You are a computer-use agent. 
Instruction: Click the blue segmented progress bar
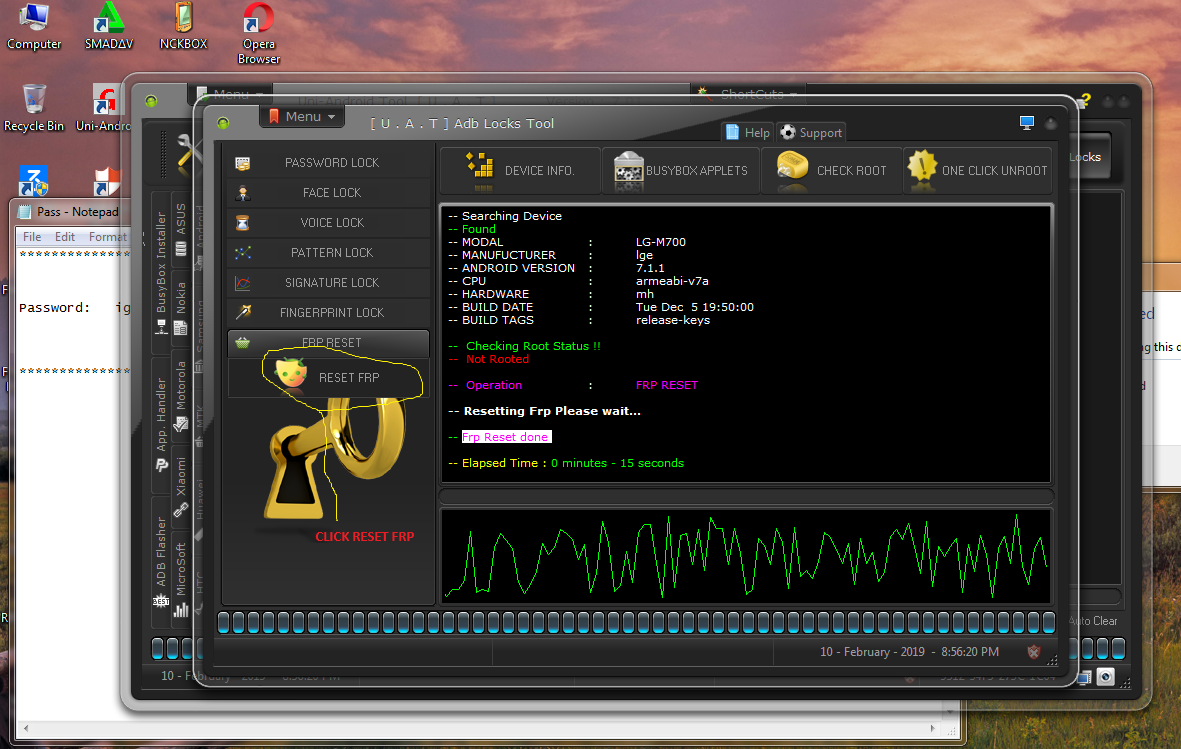(636, 622)
